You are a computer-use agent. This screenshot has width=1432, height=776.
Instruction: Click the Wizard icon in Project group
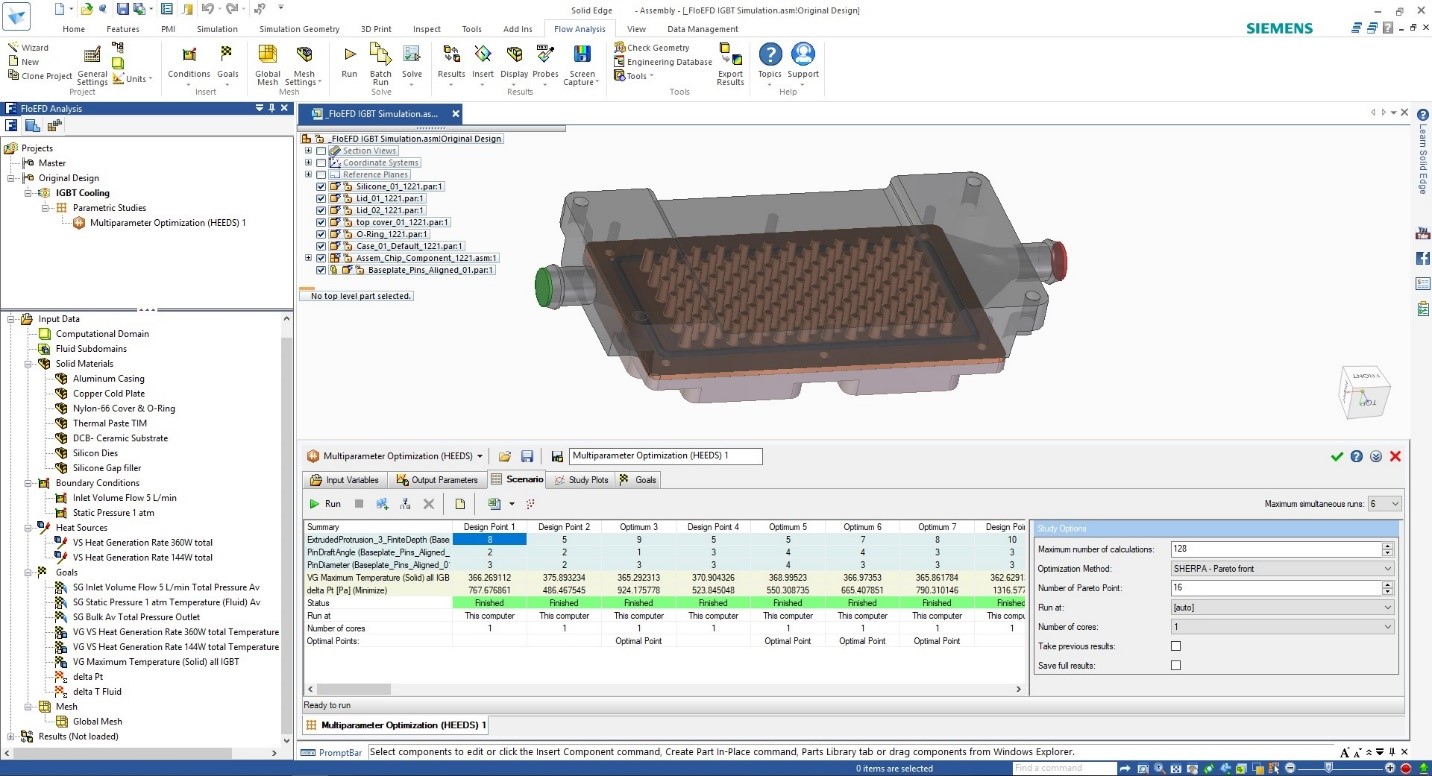pos(12,48)
